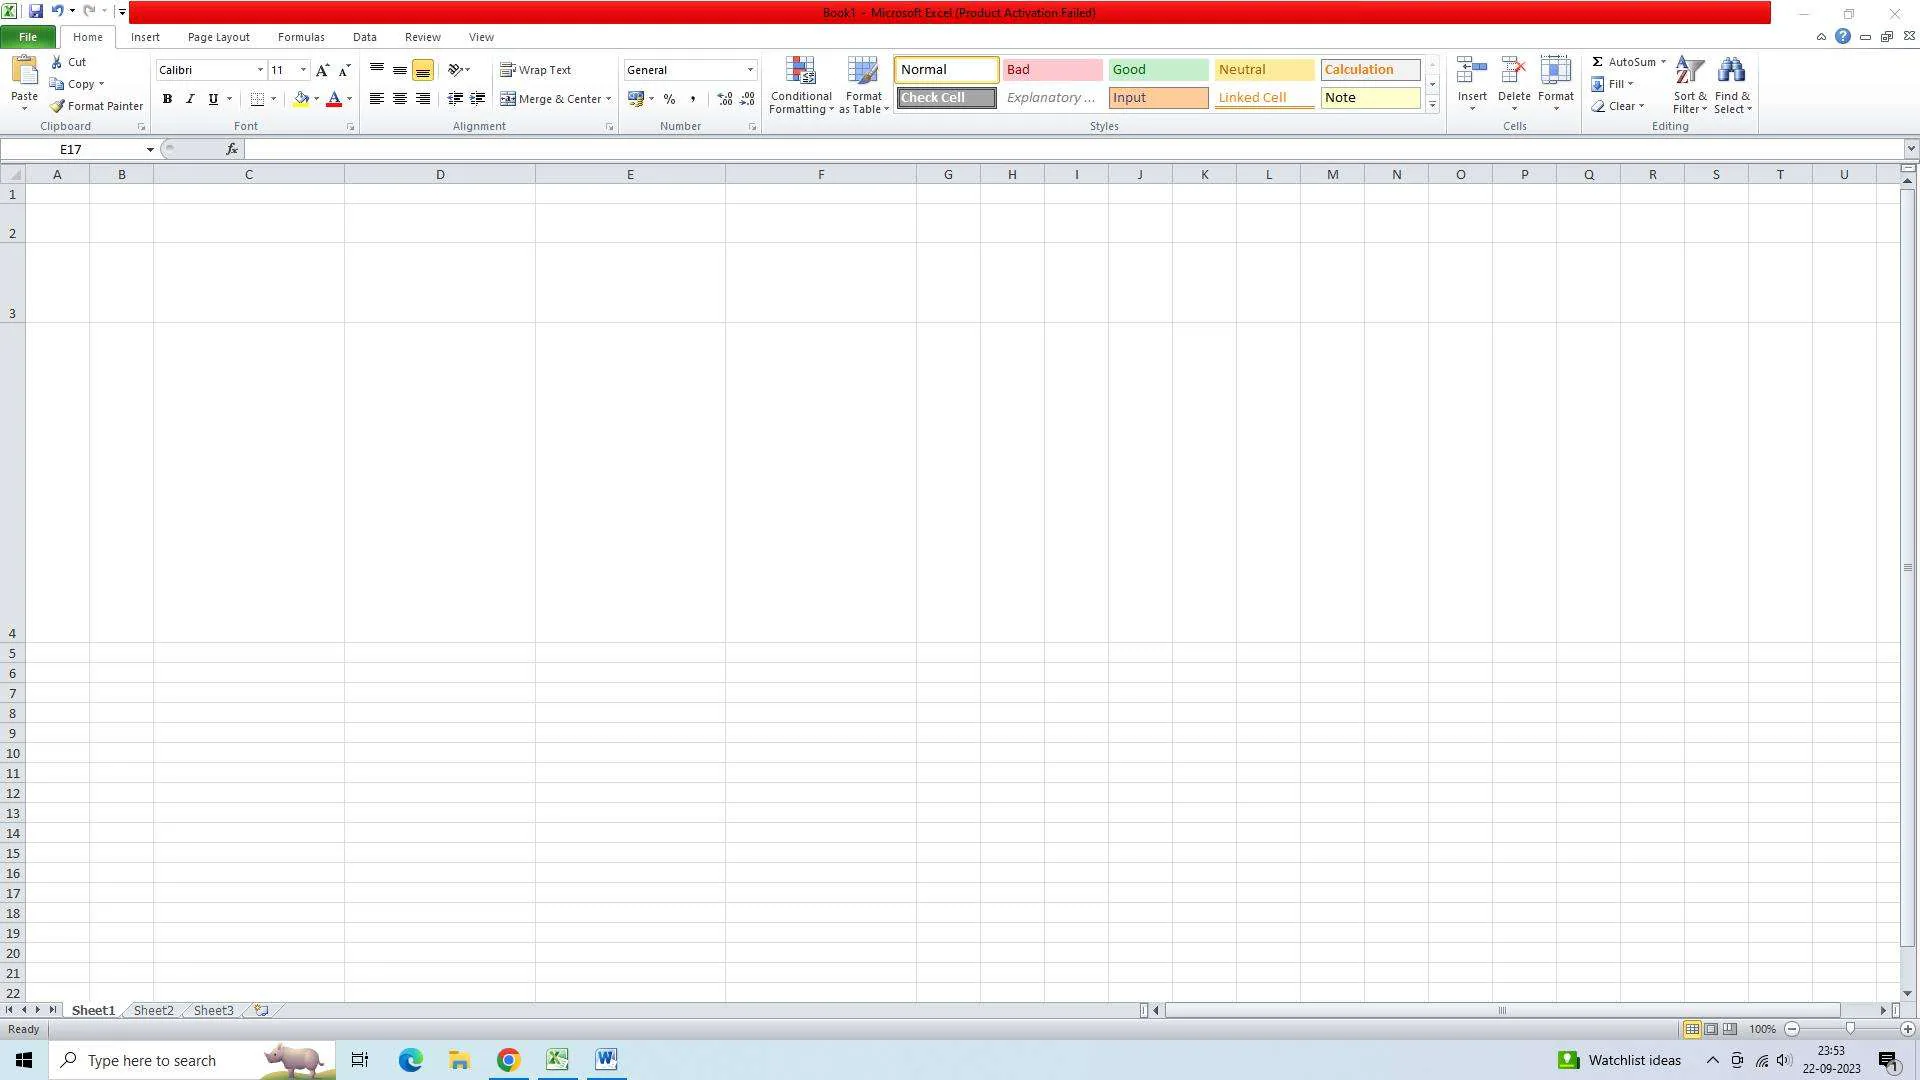Click the Formulas menu tab

click(x=299, y=36)
